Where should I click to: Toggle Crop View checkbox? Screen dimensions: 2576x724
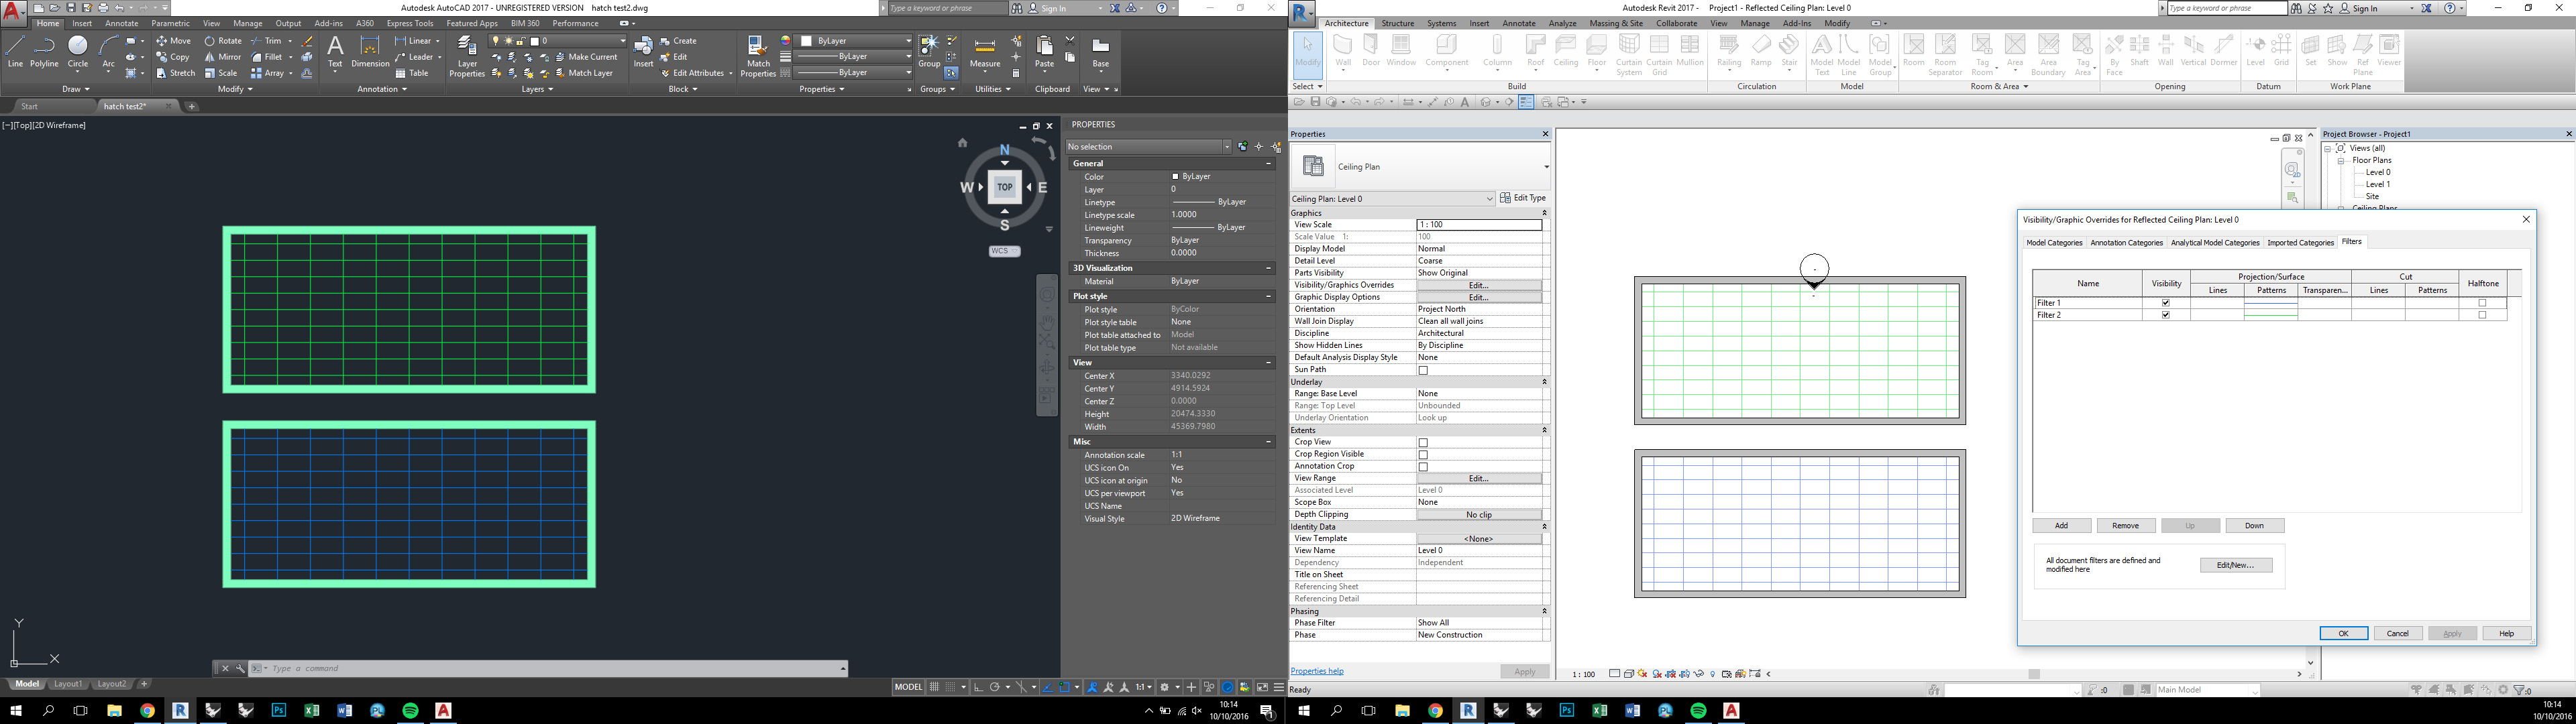(x=1423, y=442)
